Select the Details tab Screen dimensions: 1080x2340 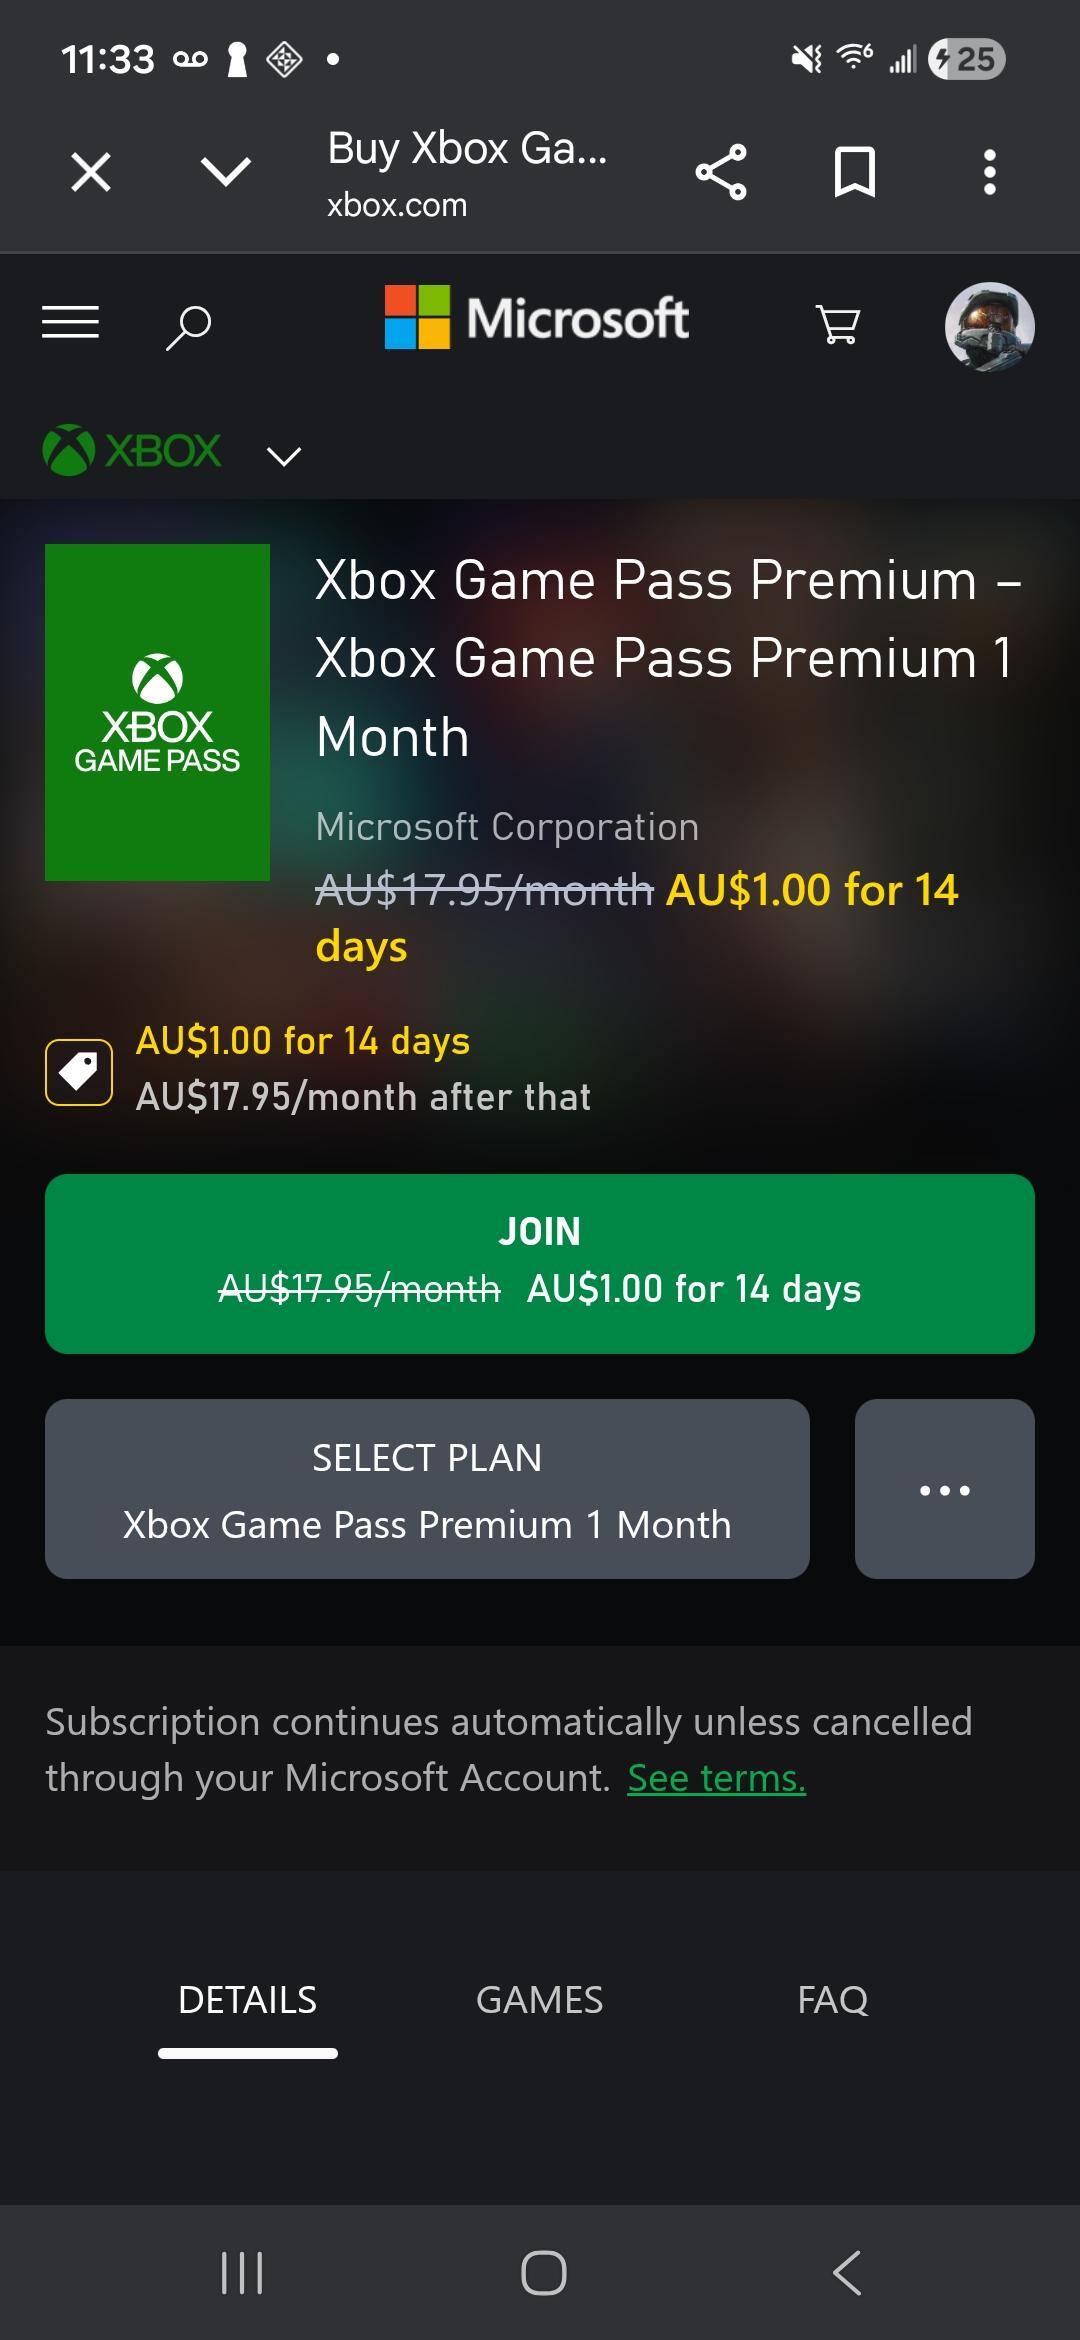(247, 2000)
